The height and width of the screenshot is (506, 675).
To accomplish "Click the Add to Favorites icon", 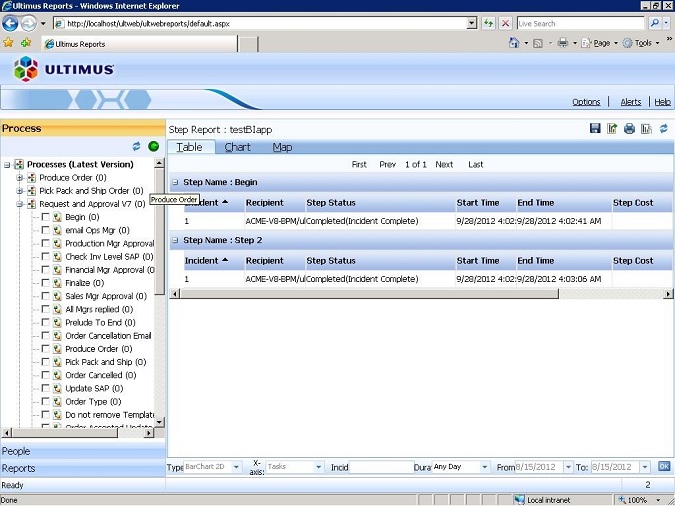I will 26,43.
